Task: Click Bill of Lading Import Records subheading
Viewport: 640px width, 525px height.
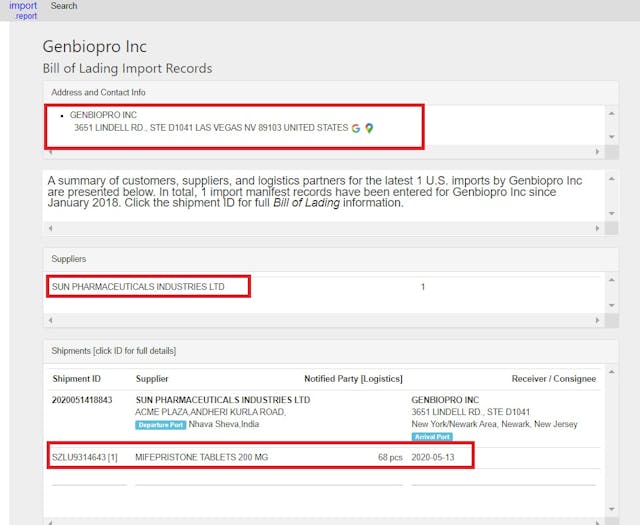Action: coord(127,69)
